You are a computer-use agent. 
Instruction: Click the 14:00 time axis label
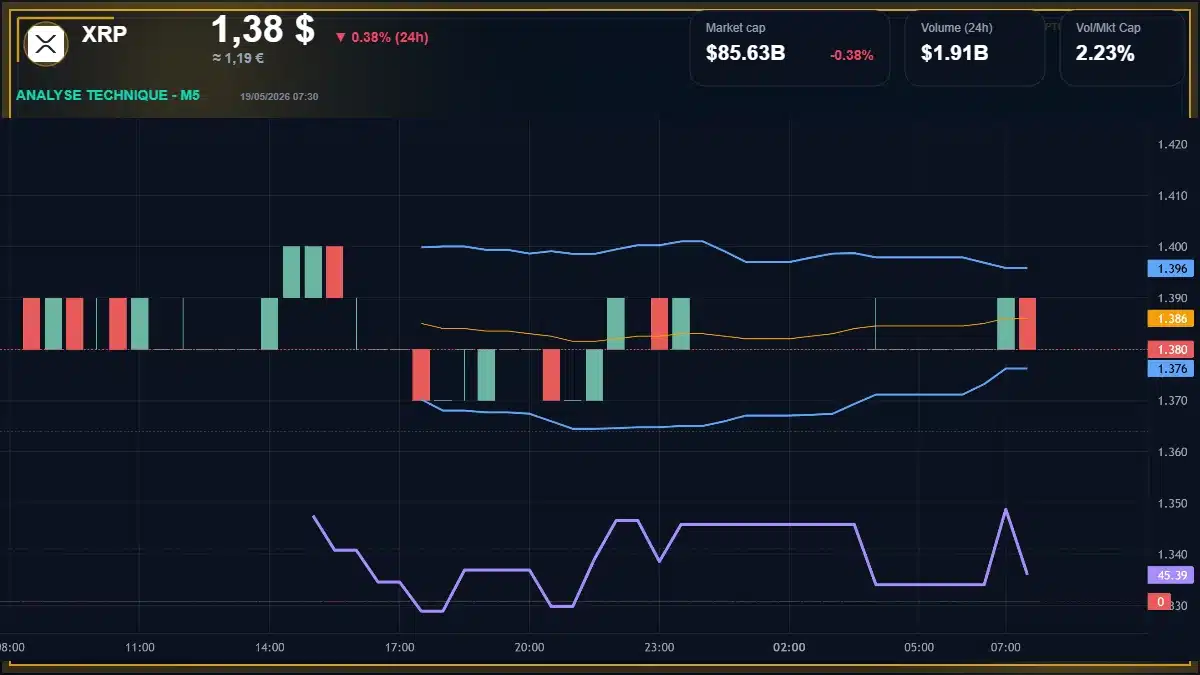coord(270,647)
